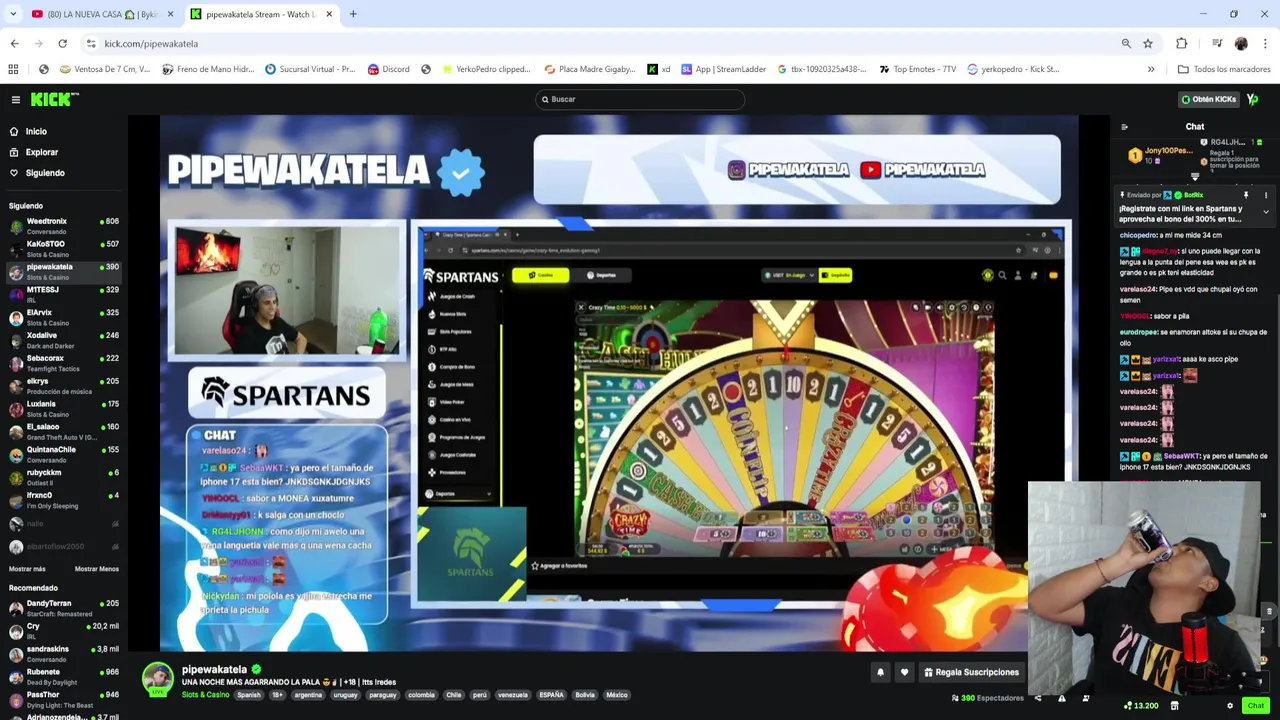
Task: Click the heart follow button
Action: (x=904, y=672)
